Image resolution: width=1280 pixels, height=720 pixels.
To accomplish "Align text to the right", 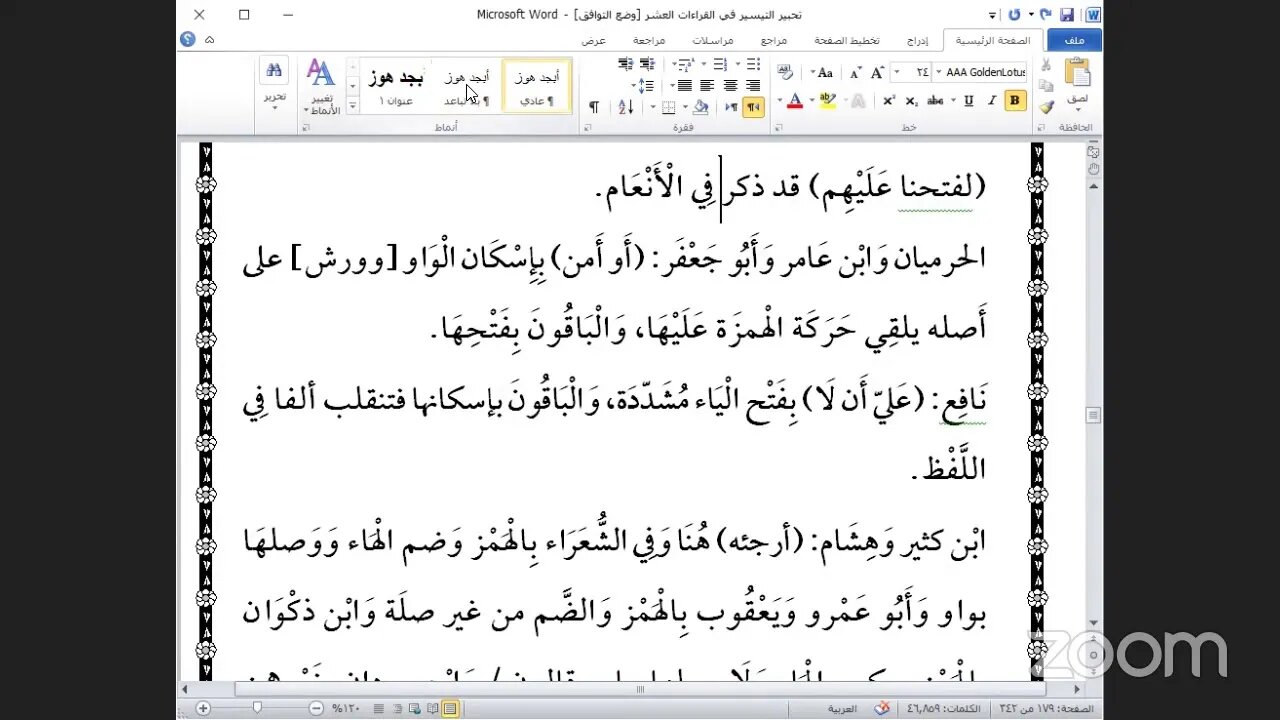I will click(753, 86).
